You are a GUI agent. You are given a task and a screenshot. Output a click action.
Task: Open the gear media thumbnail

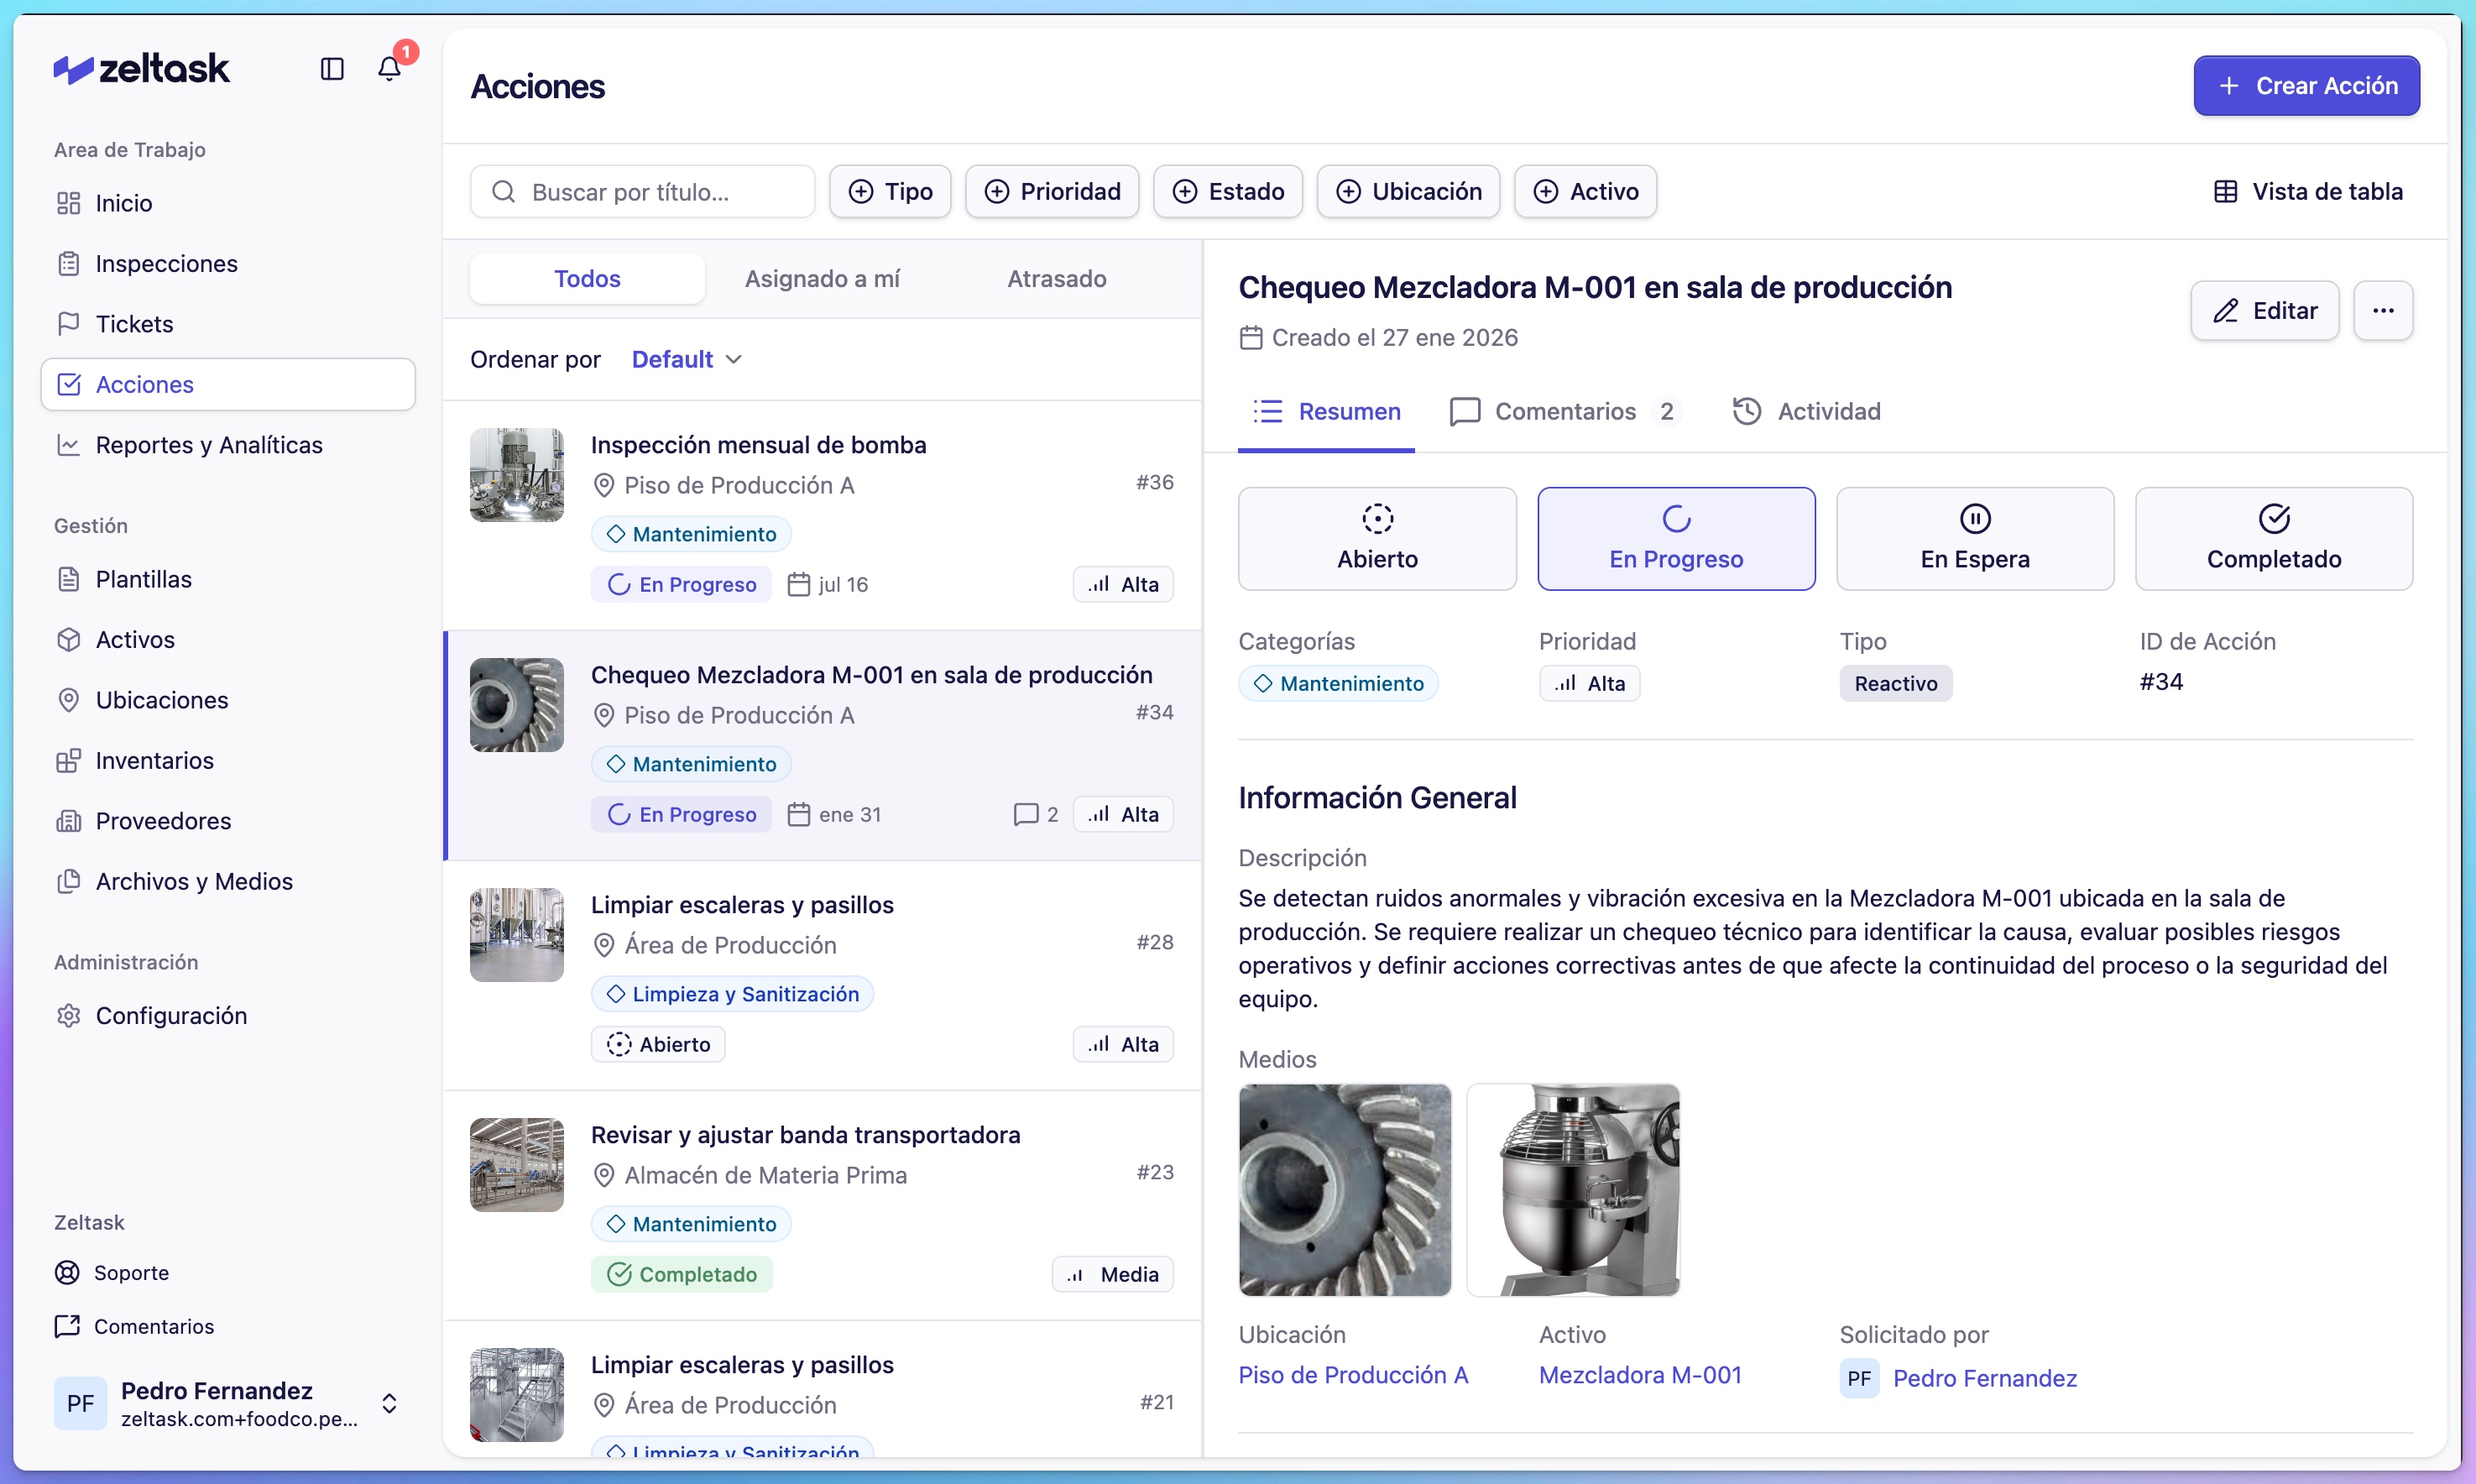[x=1344, y=1190]
